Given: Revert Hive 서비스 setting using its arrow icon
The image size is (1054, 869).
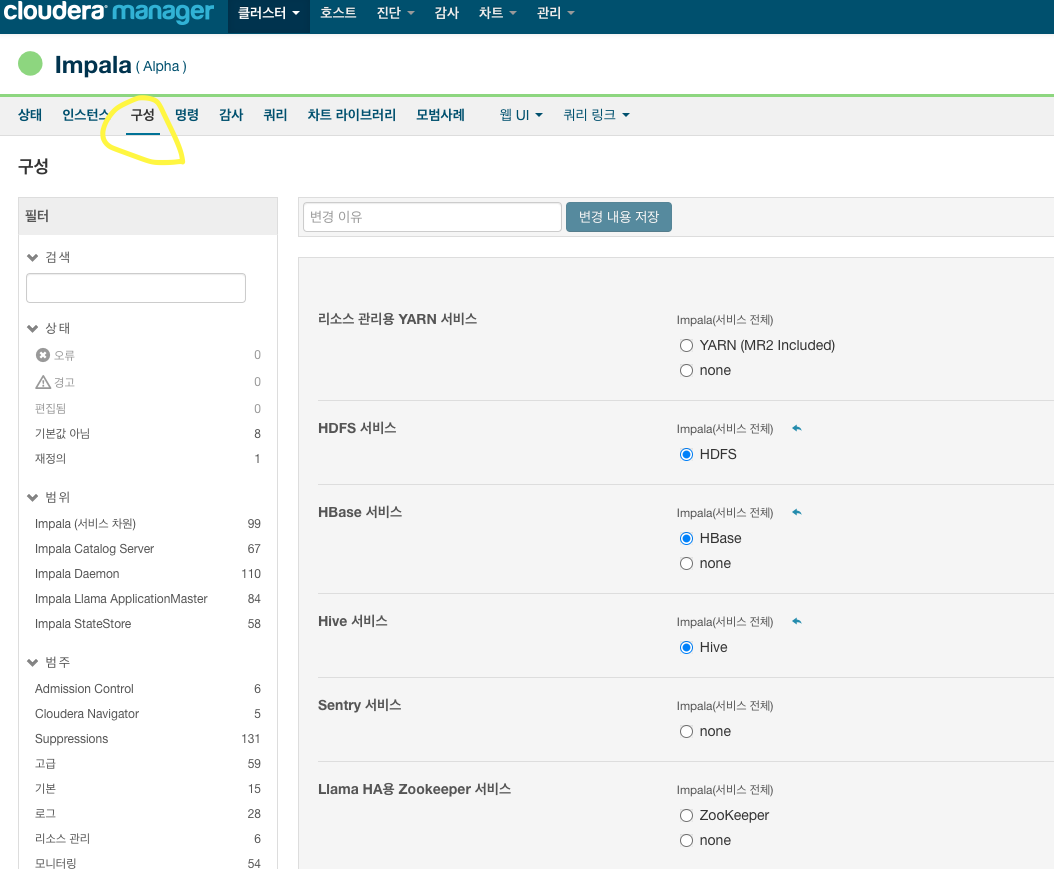Looking at the screenshot, I should pyautogui.click(x=797, y=621).
